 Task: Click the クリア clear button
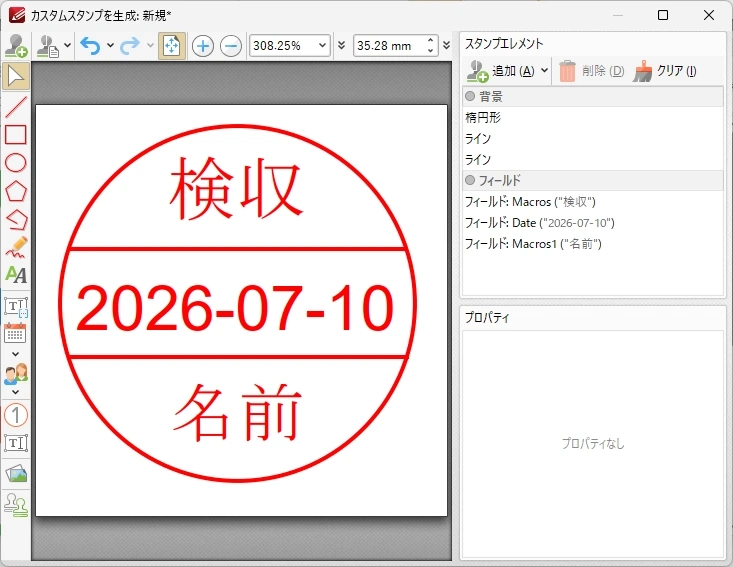click(x=665, y=71)
